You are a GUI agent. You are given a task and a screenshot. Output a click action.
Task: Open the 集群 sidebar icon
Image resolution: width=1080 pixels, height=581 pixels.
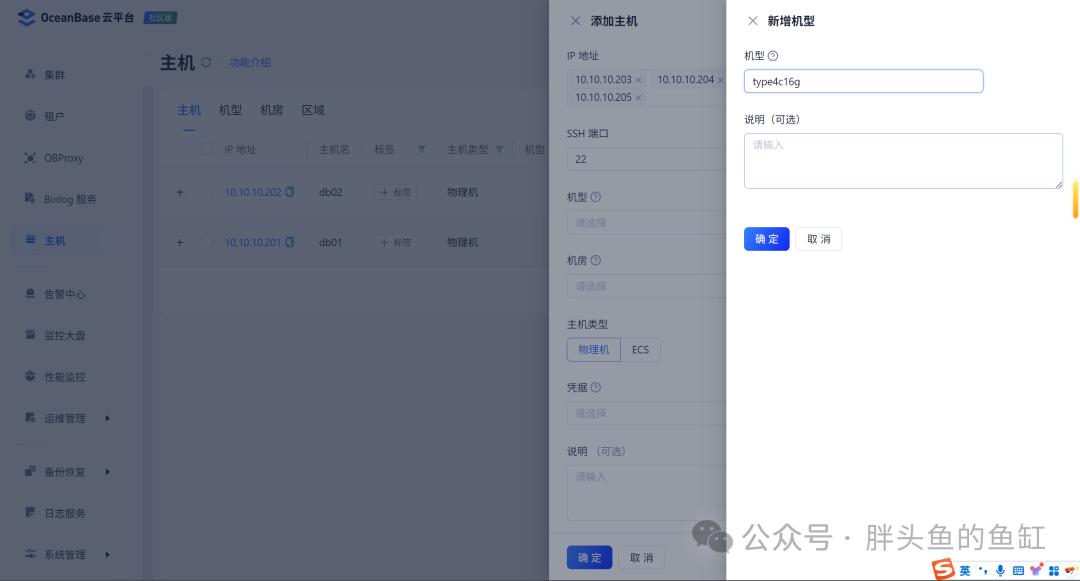(30, 74)
